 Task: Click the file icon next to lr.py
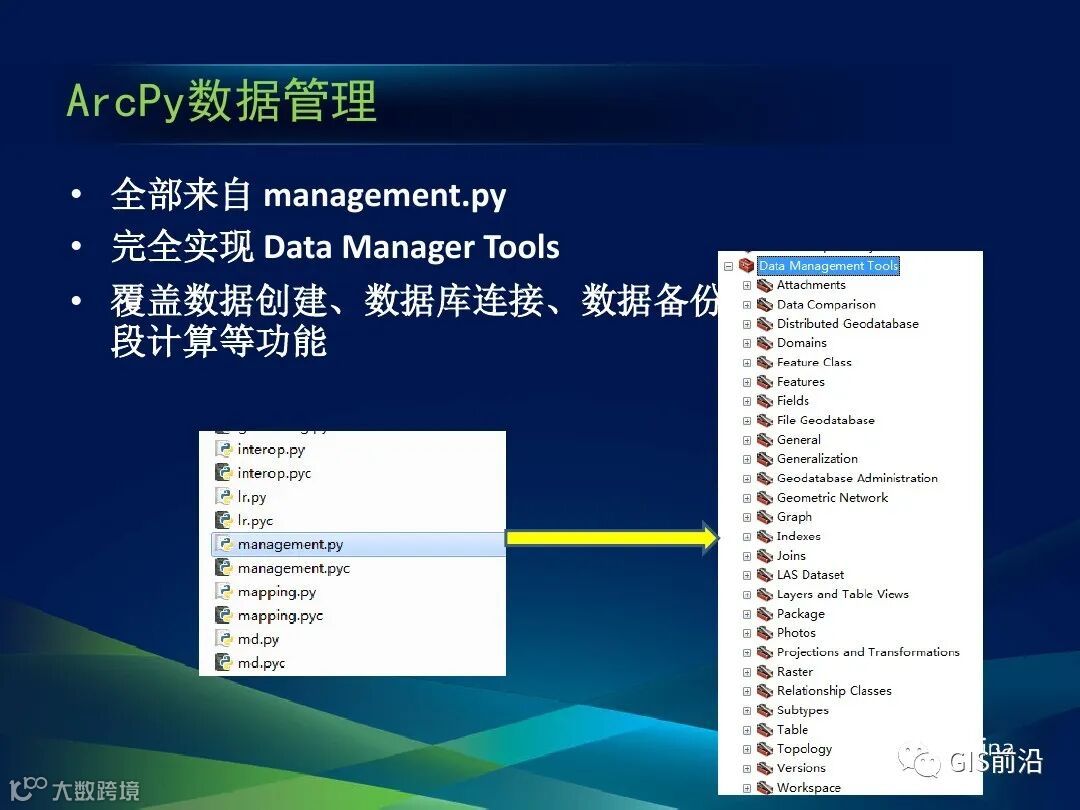point(223,497)
